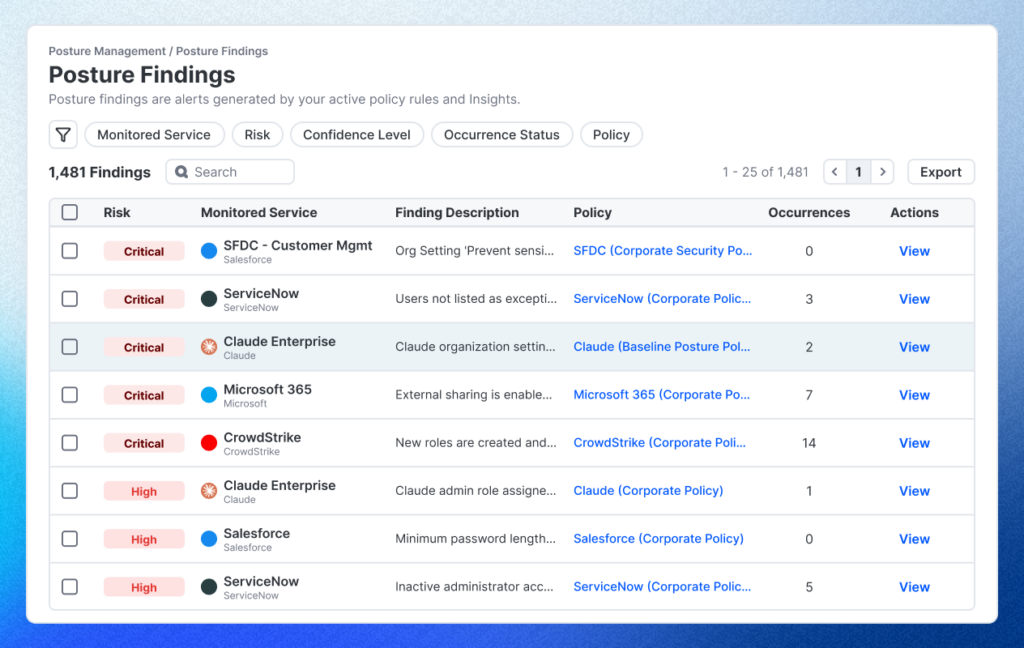Screen dimensions: 1024x648
Task: Open the Monitored Service filter
Action: pyautogui.click(x=154, y=135)
